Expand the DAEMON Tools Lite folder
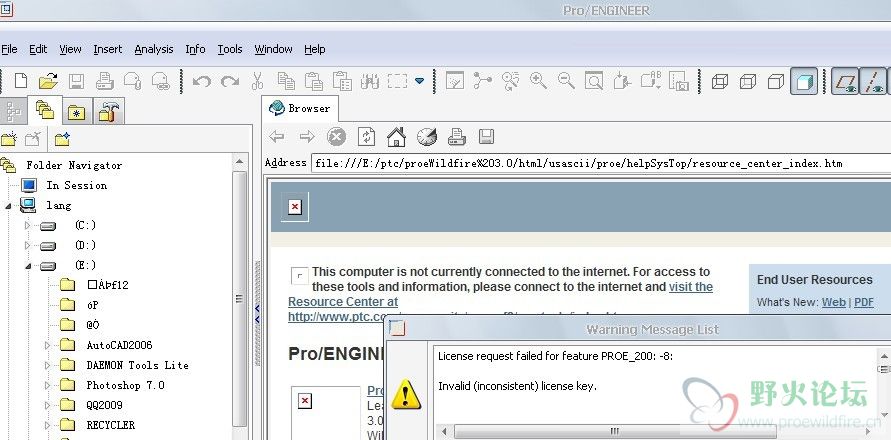Screen dimensions: 891x440 click(x=48, y=366)
